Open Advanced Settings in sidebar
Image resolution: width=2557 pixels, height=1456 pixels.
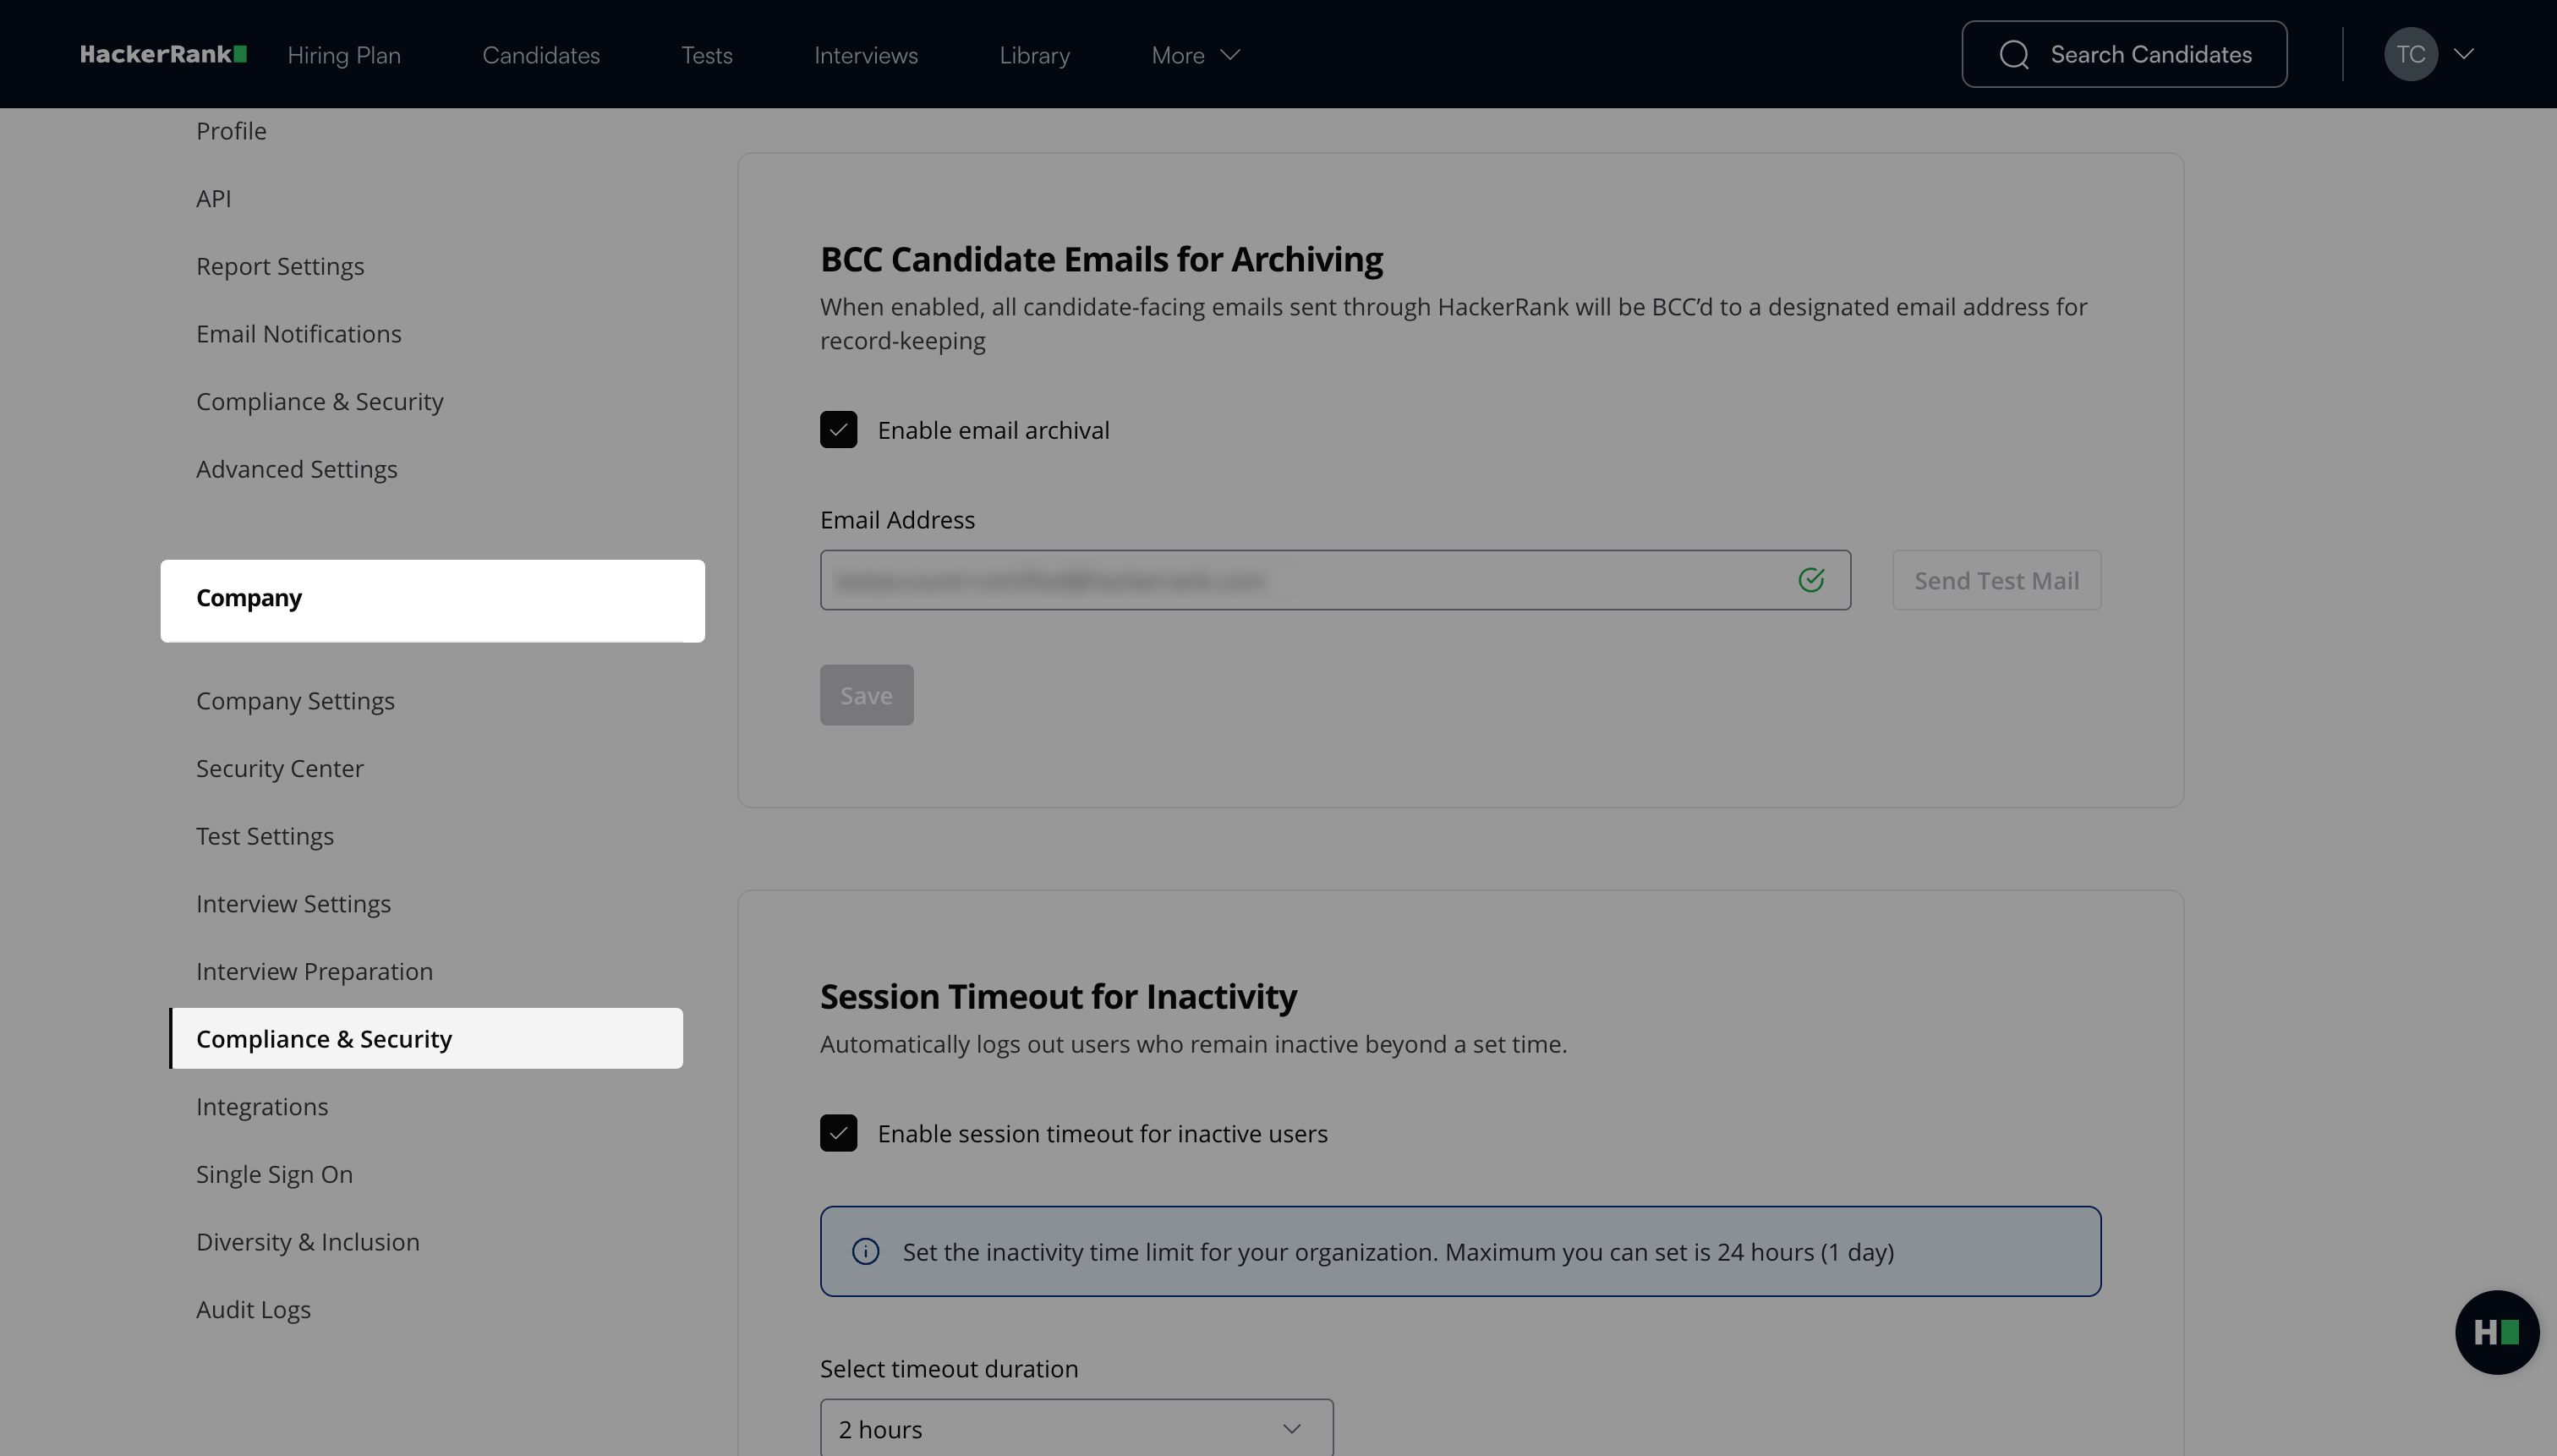[x=296, y=469]
